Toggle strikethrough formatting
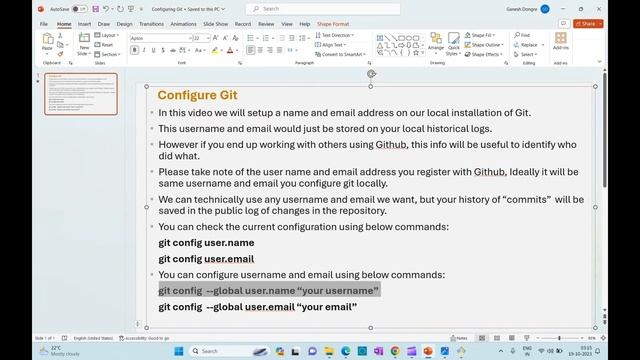Image resolution: width=640 pixels, height=360 pixels. [x=173, y=50]
